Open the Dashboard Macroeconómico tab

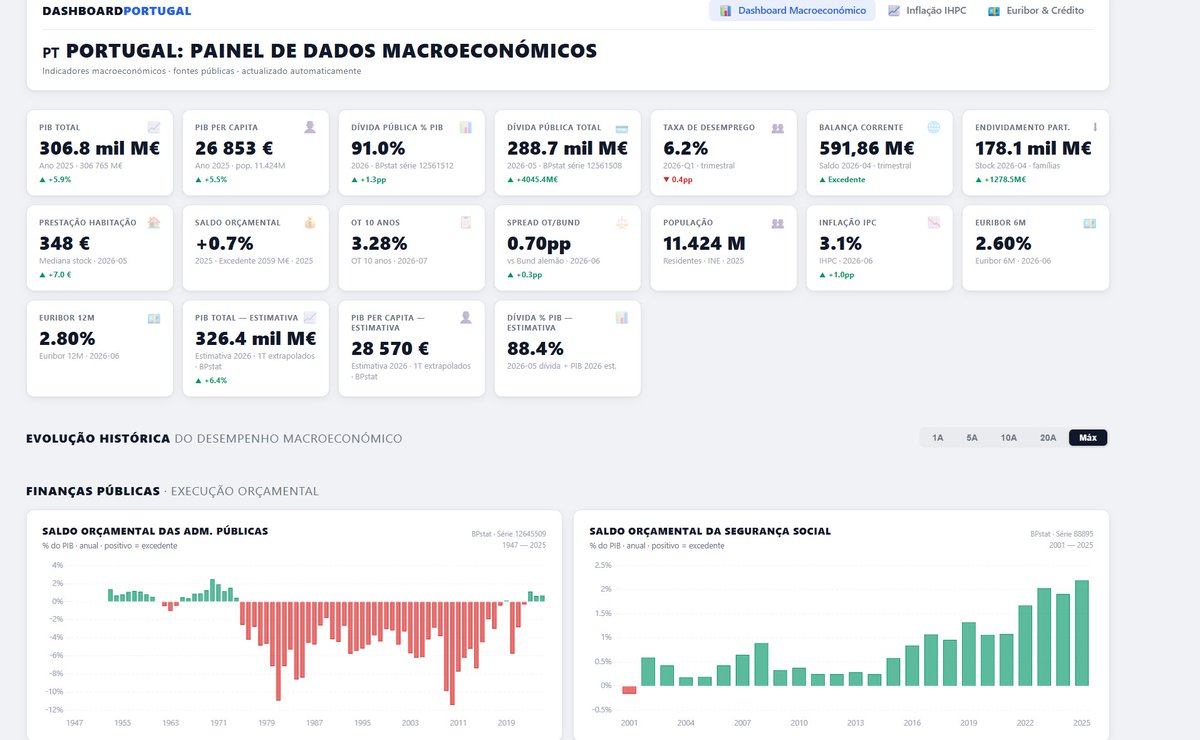[x=792, y=10]
